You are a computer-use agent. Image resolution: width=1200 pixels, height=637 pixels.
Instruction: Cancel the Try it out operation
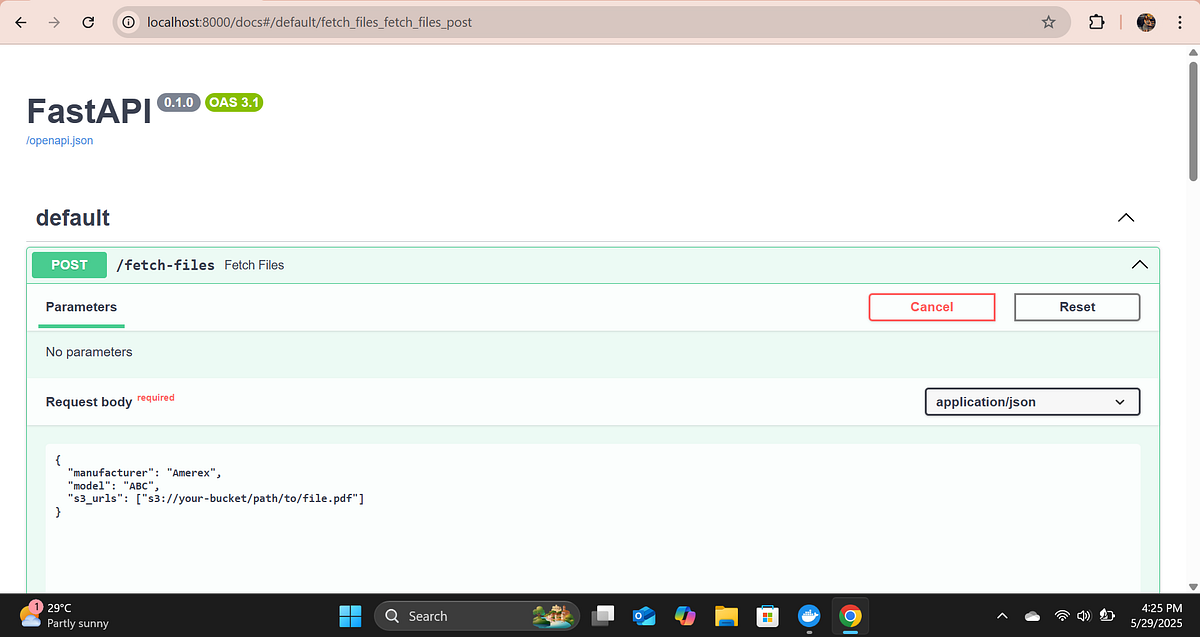pyautogui.click(x=931, y=307)
